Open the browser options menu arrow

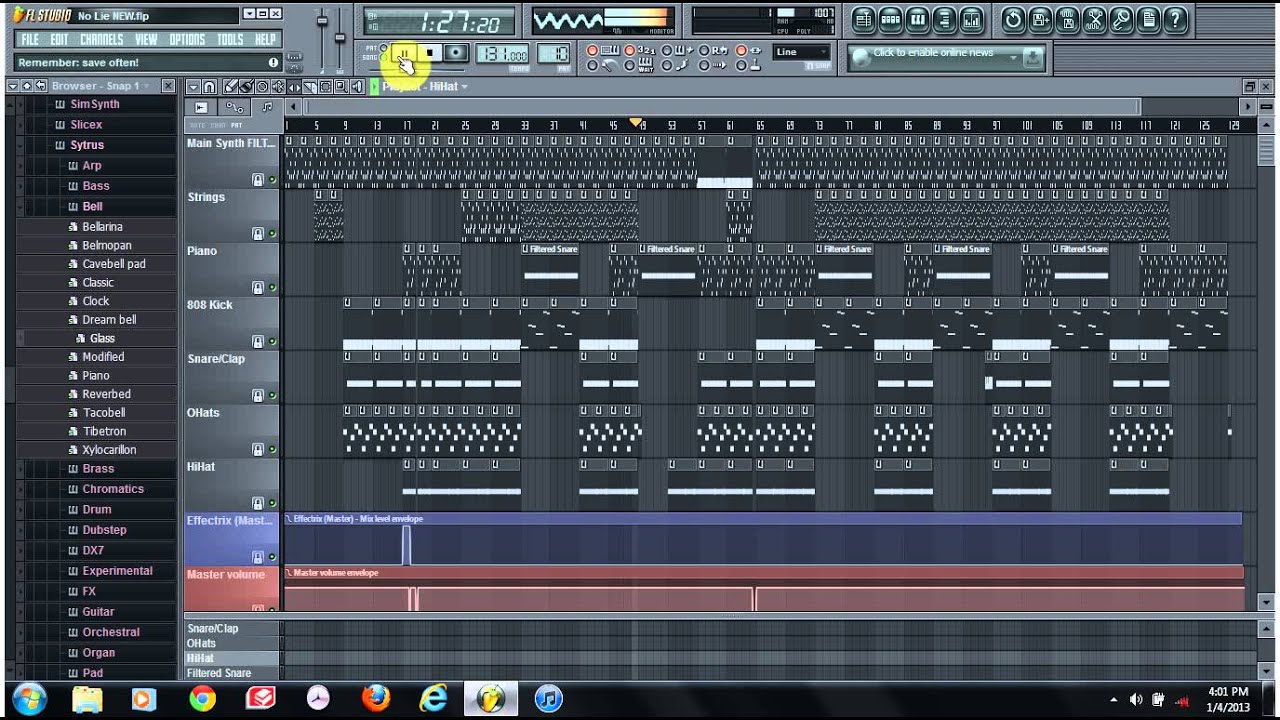(x=13, y=86)
